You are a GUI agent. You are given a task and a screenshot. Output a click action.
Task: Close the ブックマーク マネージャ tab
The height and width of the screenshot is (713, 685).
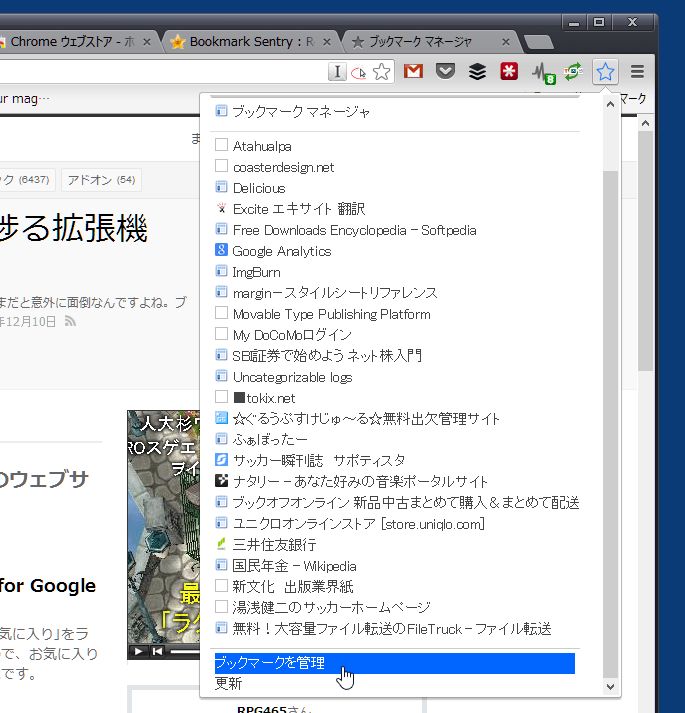(506, 42)
